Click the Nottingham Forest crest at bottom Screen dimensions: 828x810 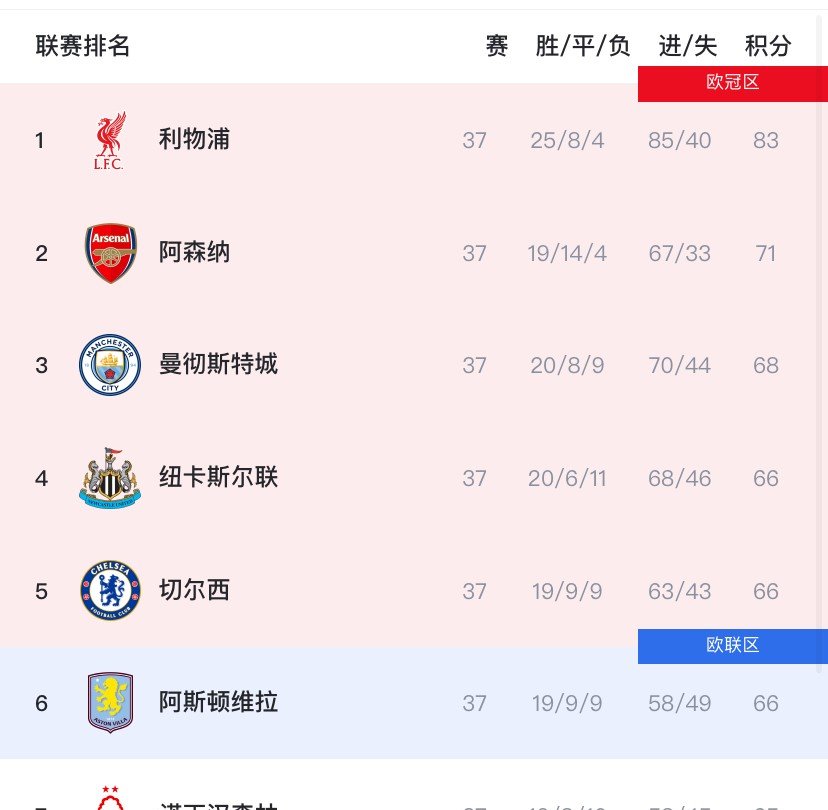point(110,798)
